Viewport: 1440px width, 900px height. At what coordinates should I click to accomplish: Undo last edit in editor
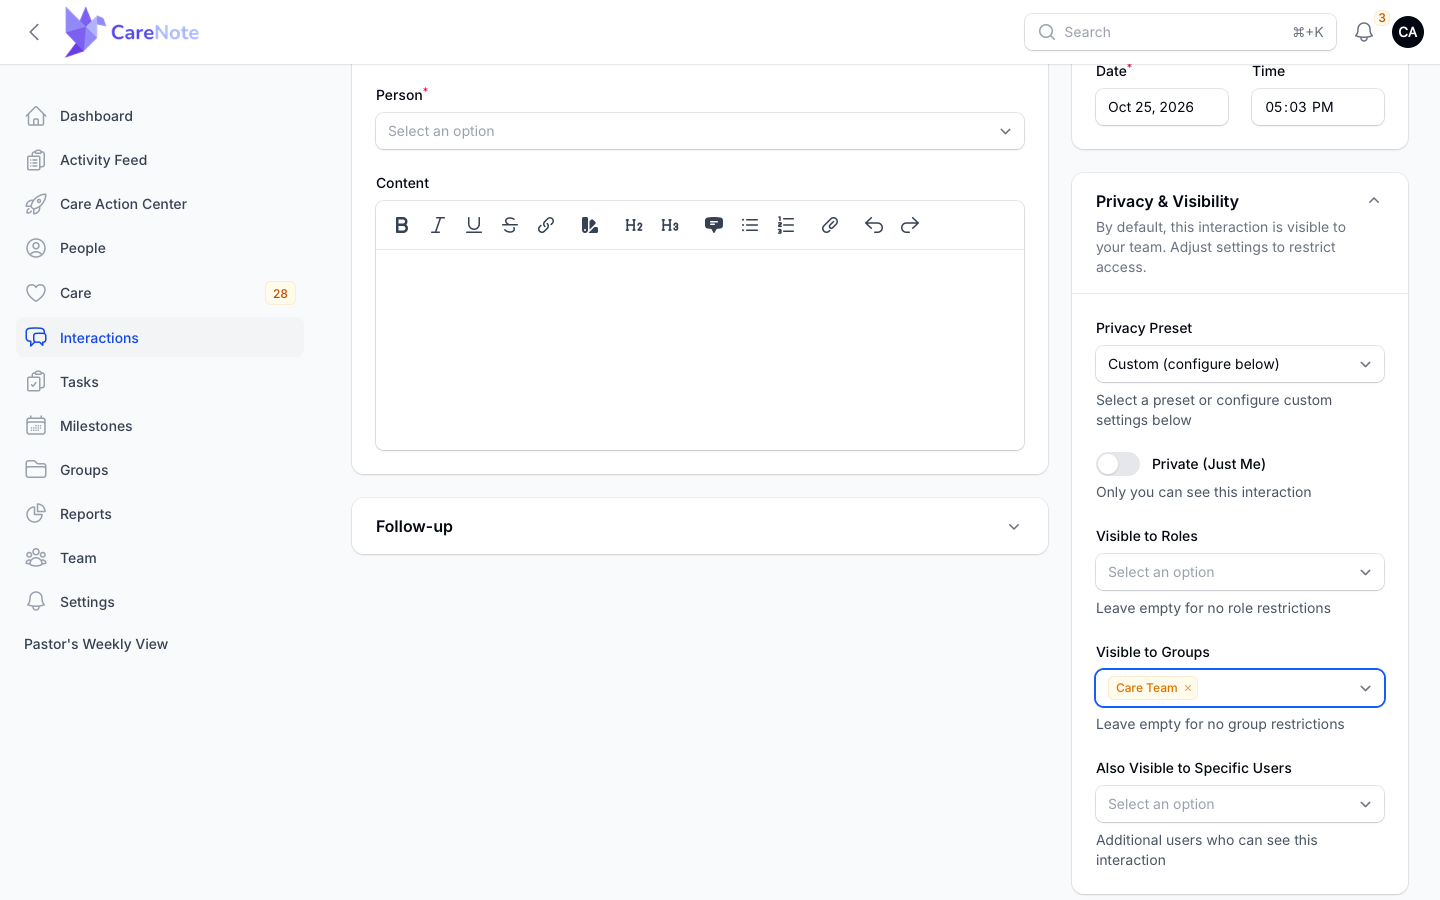874,225
